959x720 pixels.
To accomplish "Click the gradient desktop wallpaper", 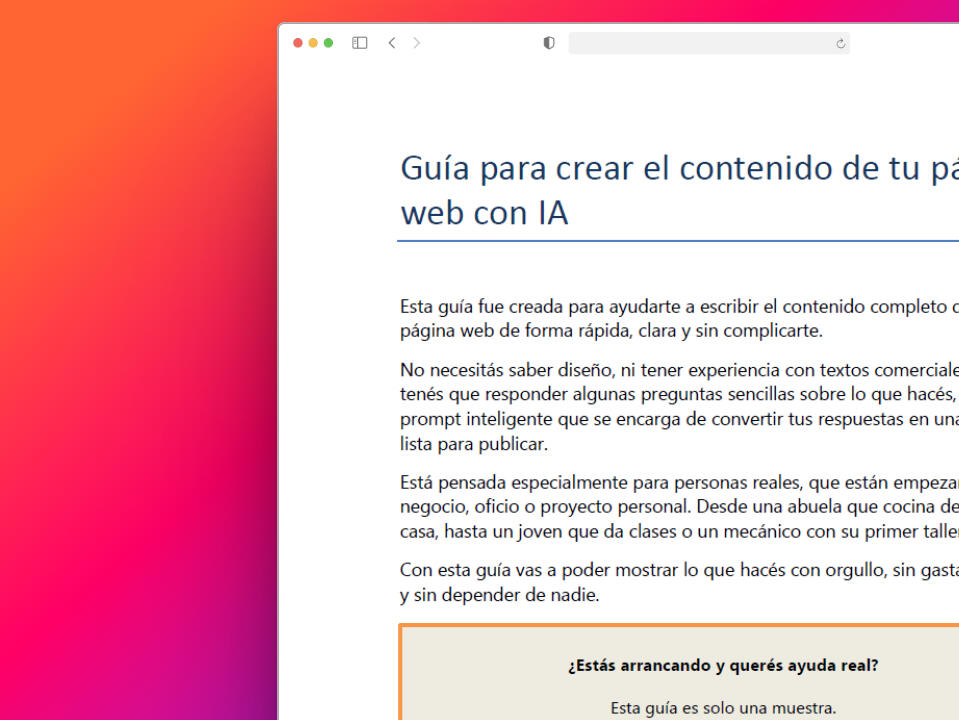I will click(x=130, y=350).
